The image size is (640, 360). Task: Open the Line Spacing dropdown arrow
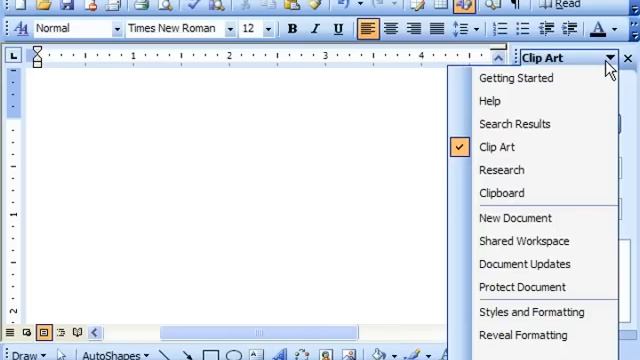tap(476, 29)
